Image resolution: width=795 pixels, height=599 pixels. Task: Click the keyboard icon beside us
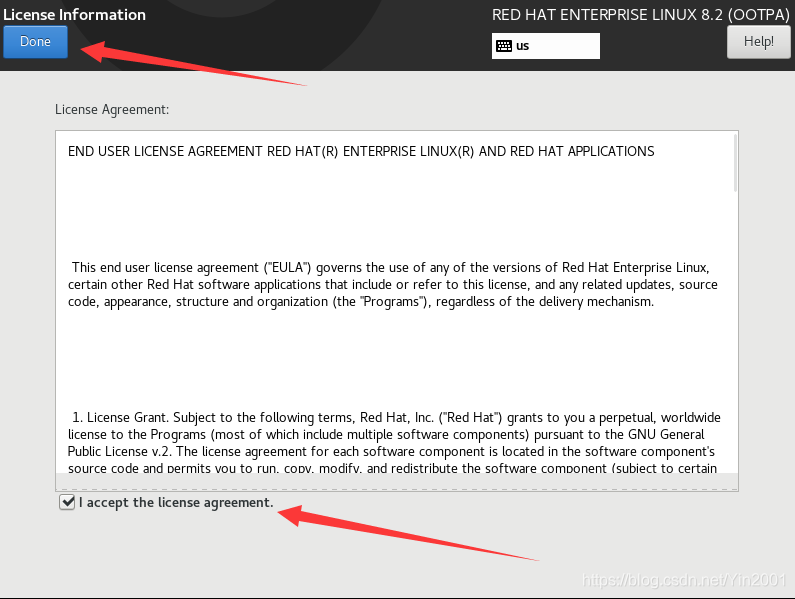tap(503, 46)
